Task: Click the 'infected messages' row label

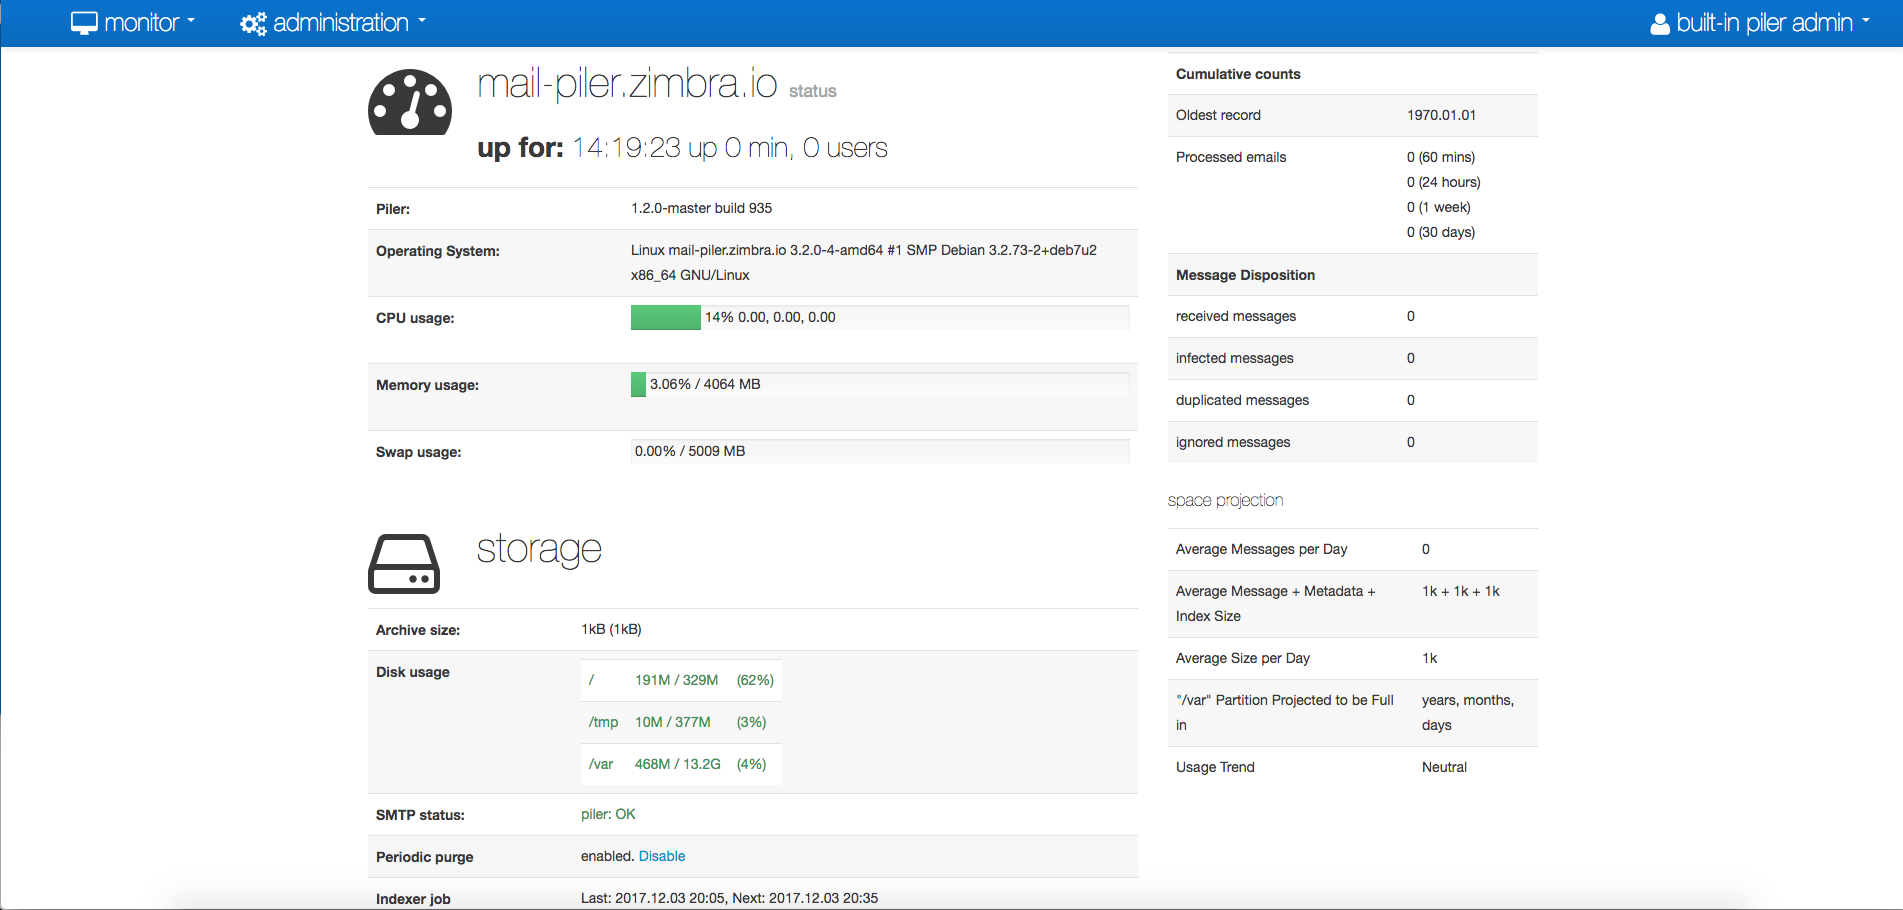Action: [1234, 358]
